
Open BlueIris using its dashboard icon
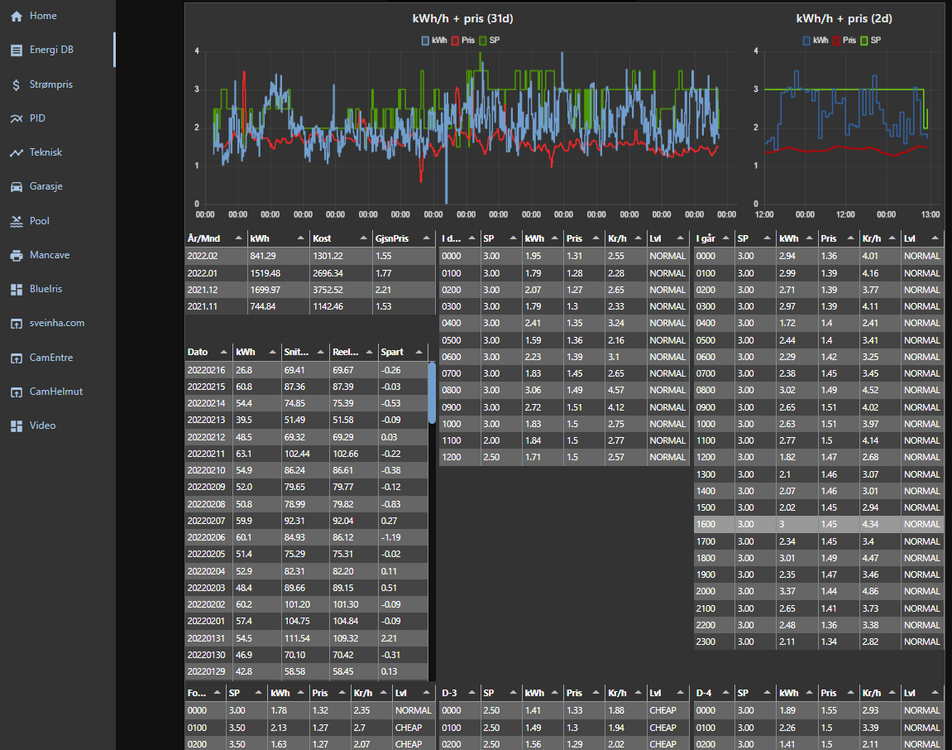16,290
